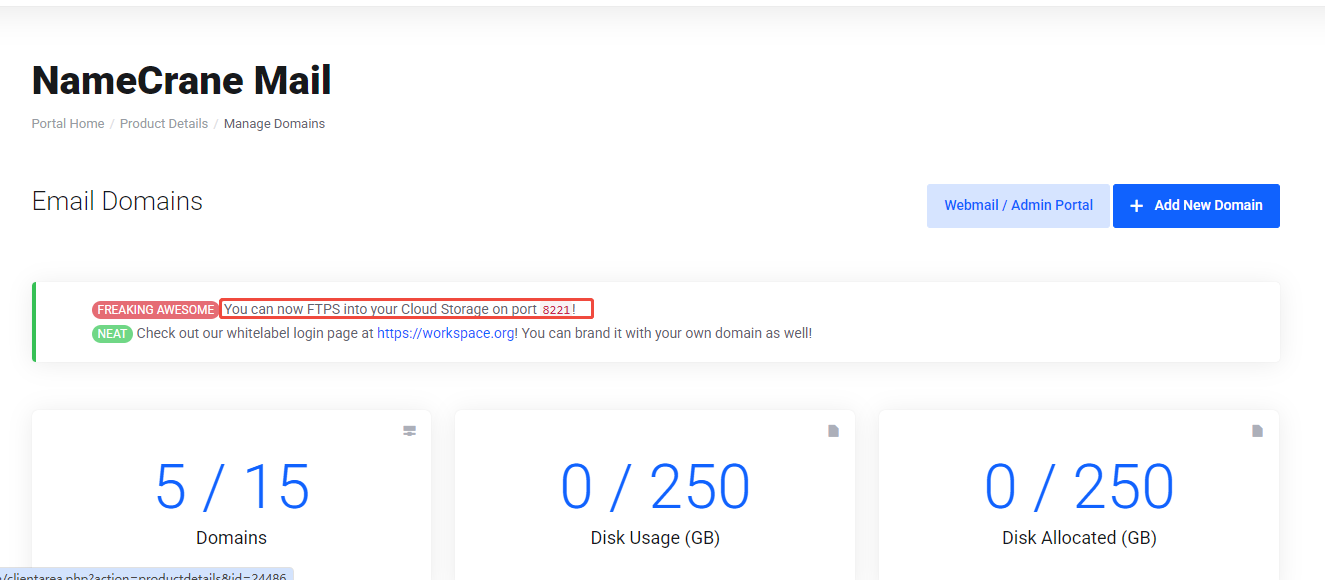Click the file icon on Disk Allocated card
1325x580 pixels.
coord(1258,431)
